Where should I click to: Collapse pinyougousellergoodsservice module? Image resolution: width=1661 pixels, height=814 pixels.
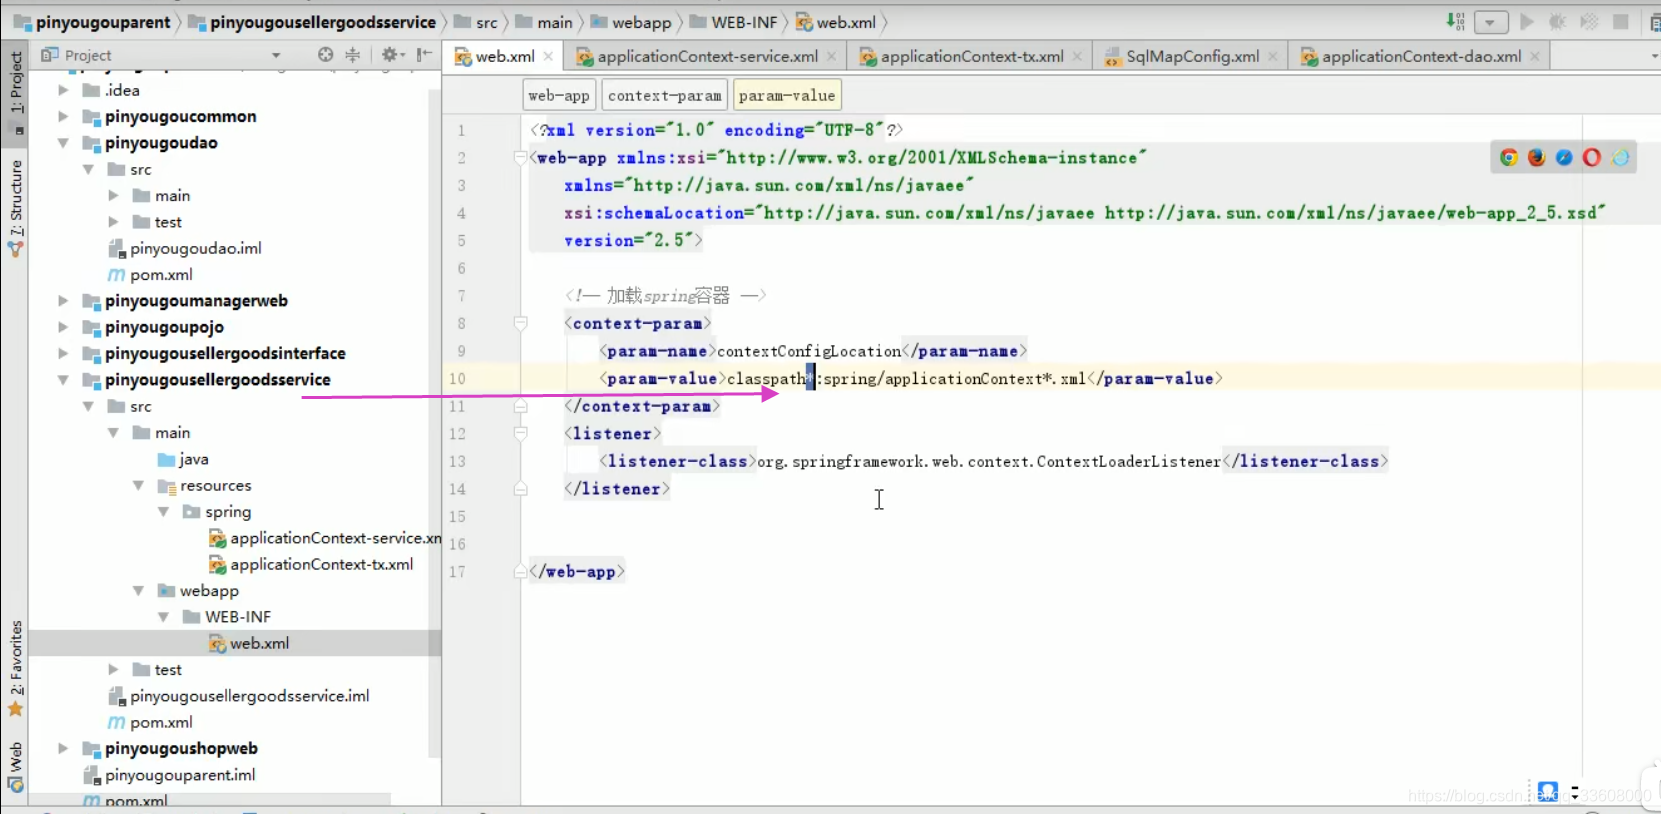63,380
